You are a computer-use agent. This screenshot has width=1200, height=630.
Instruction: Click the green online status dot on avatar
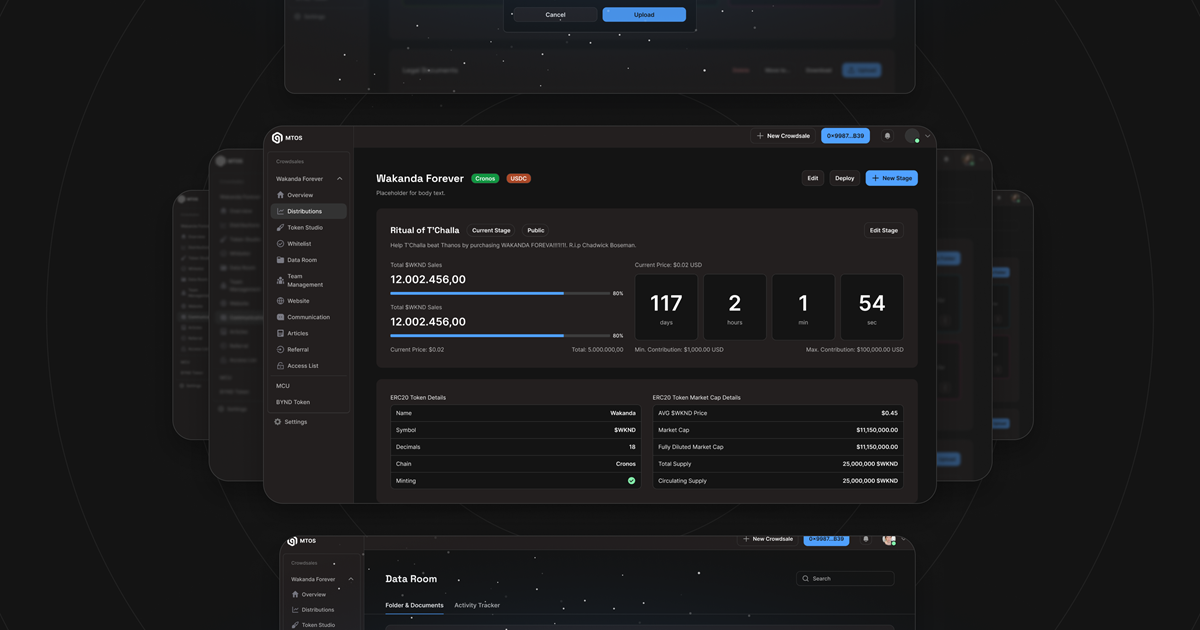click(x=917, y=140)
